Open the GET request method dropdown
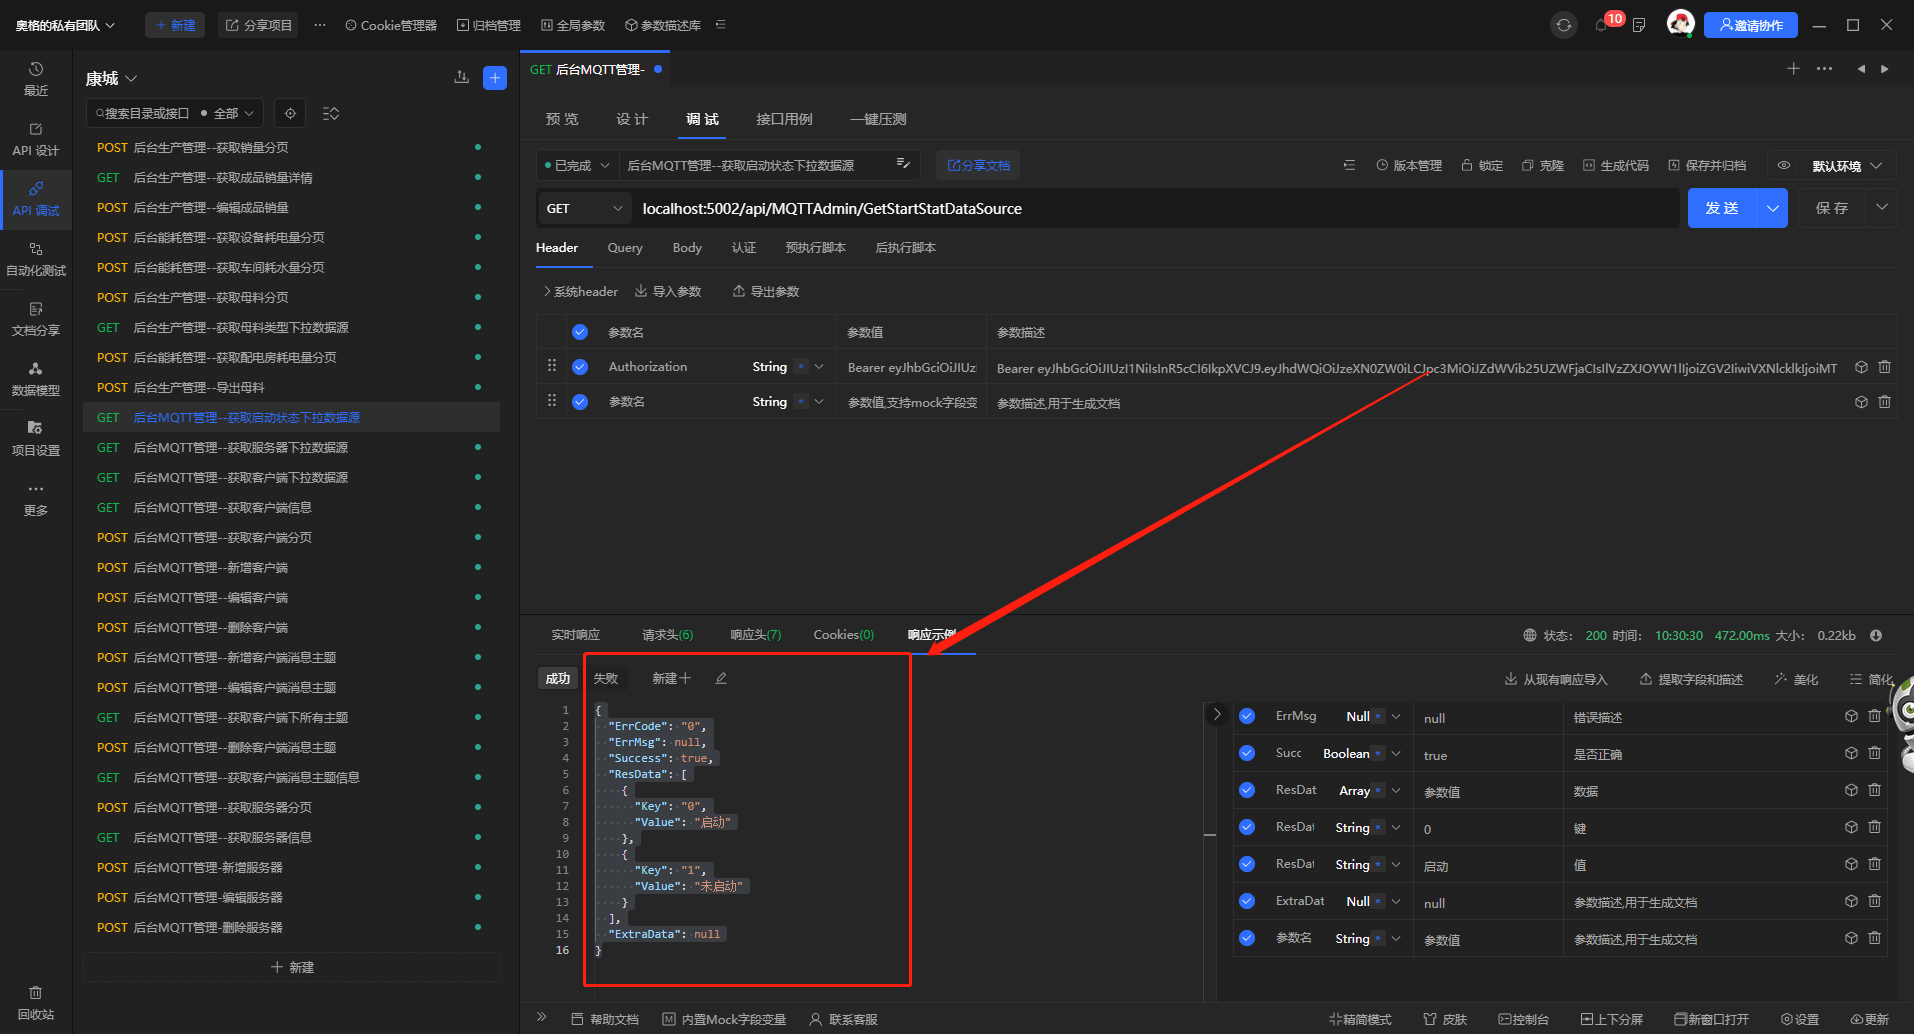 click(x=584, y=208)
